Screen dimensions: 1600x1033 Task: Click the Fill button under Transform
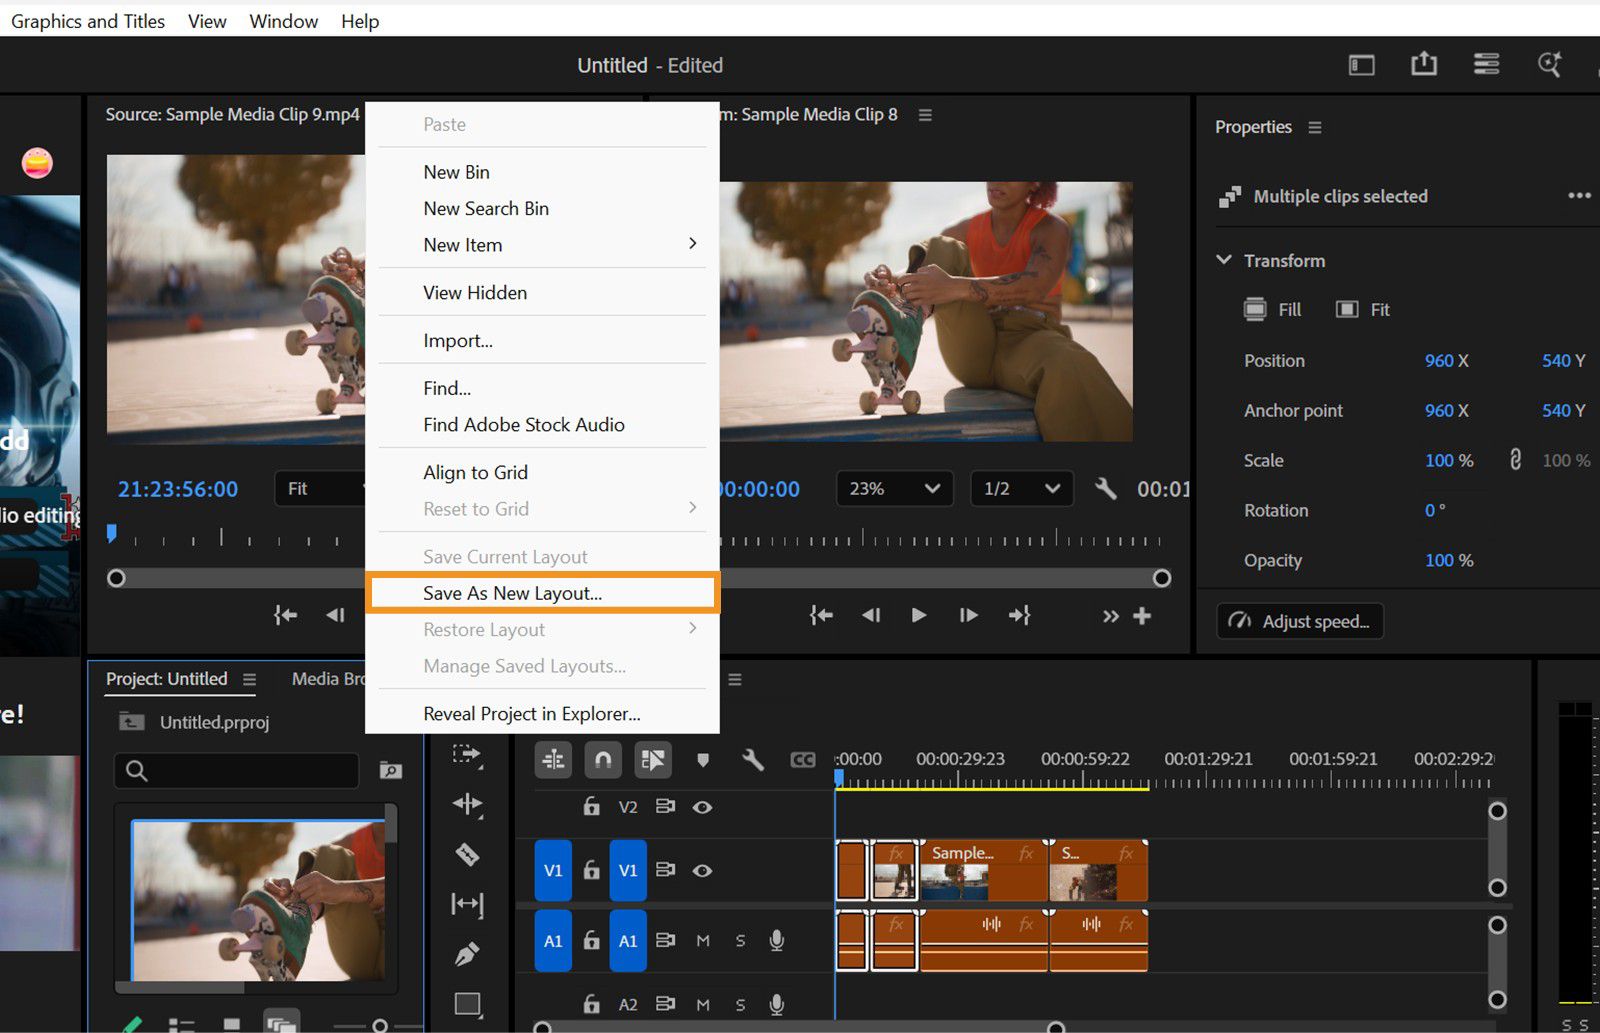coord(1273,310)
